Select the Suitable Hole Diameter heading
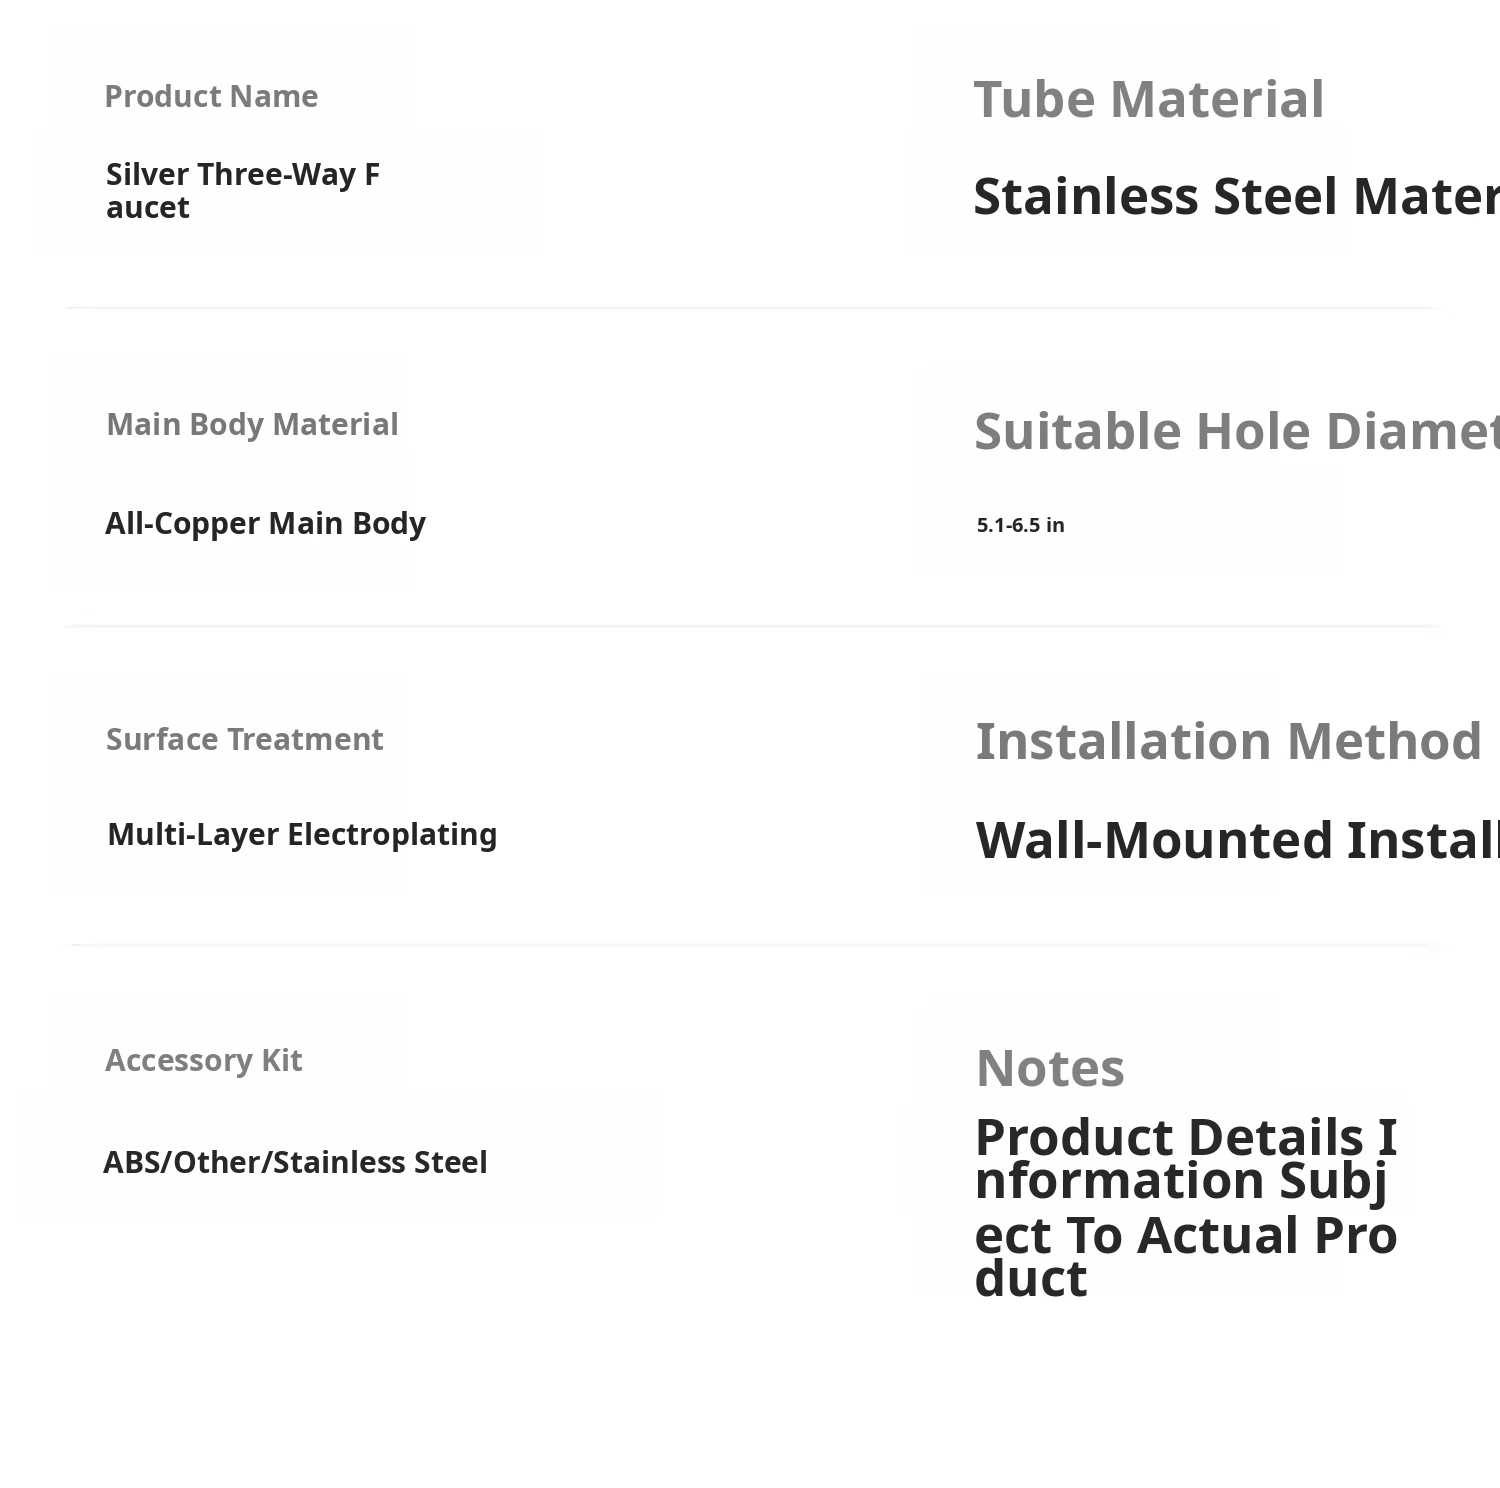 (x=1237, y=431)
